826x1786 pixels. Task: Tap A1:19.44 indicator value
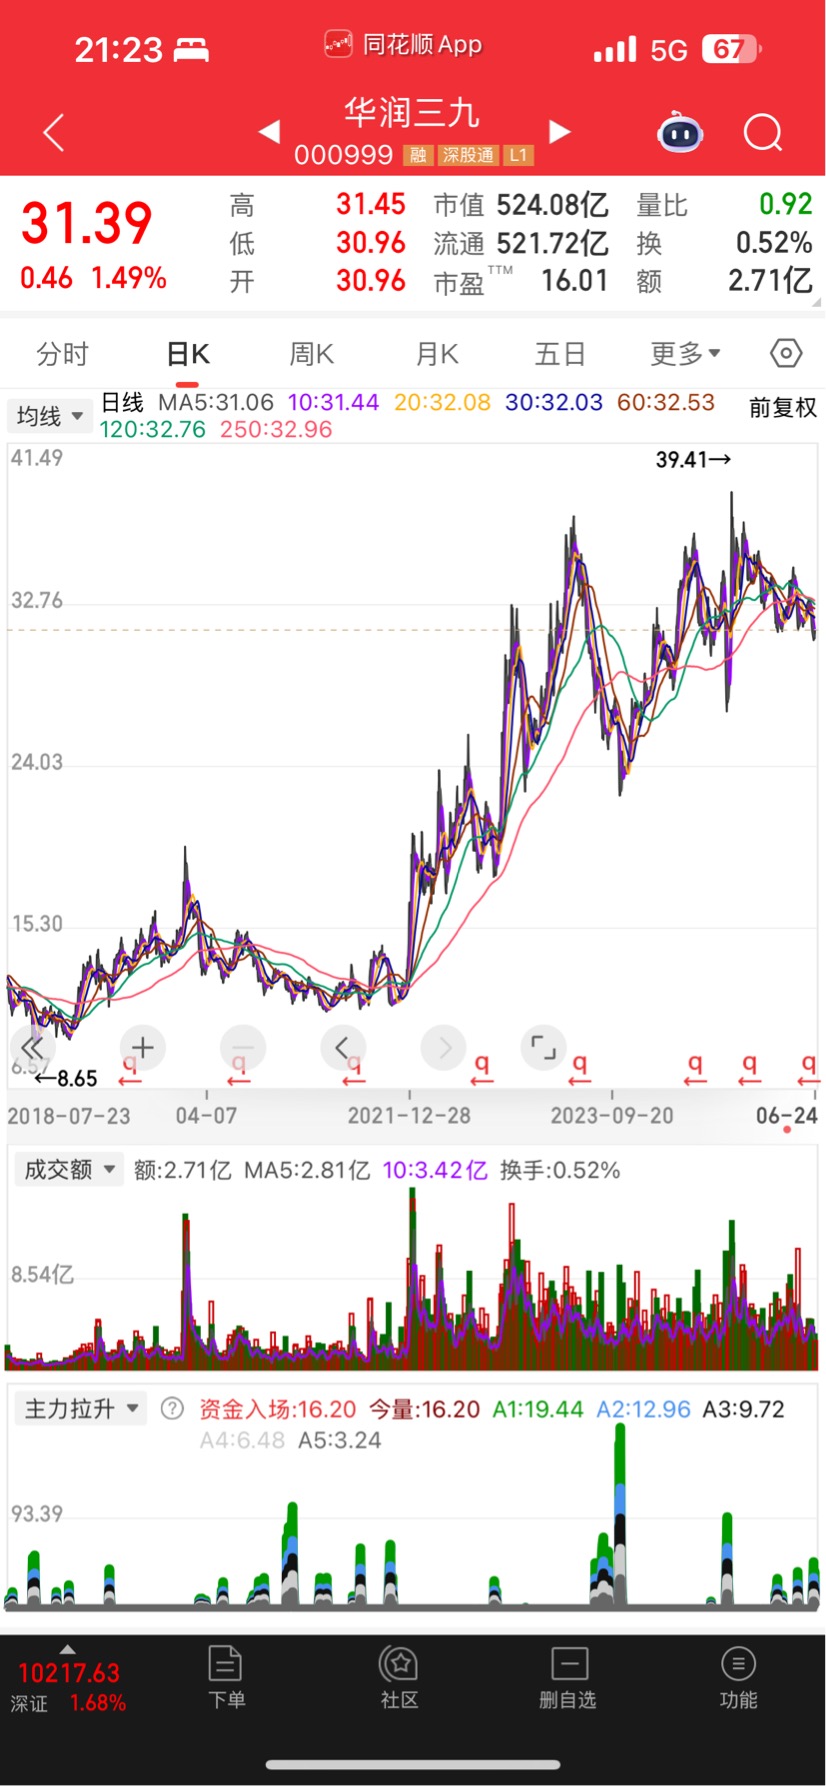tap(537, 1409)
